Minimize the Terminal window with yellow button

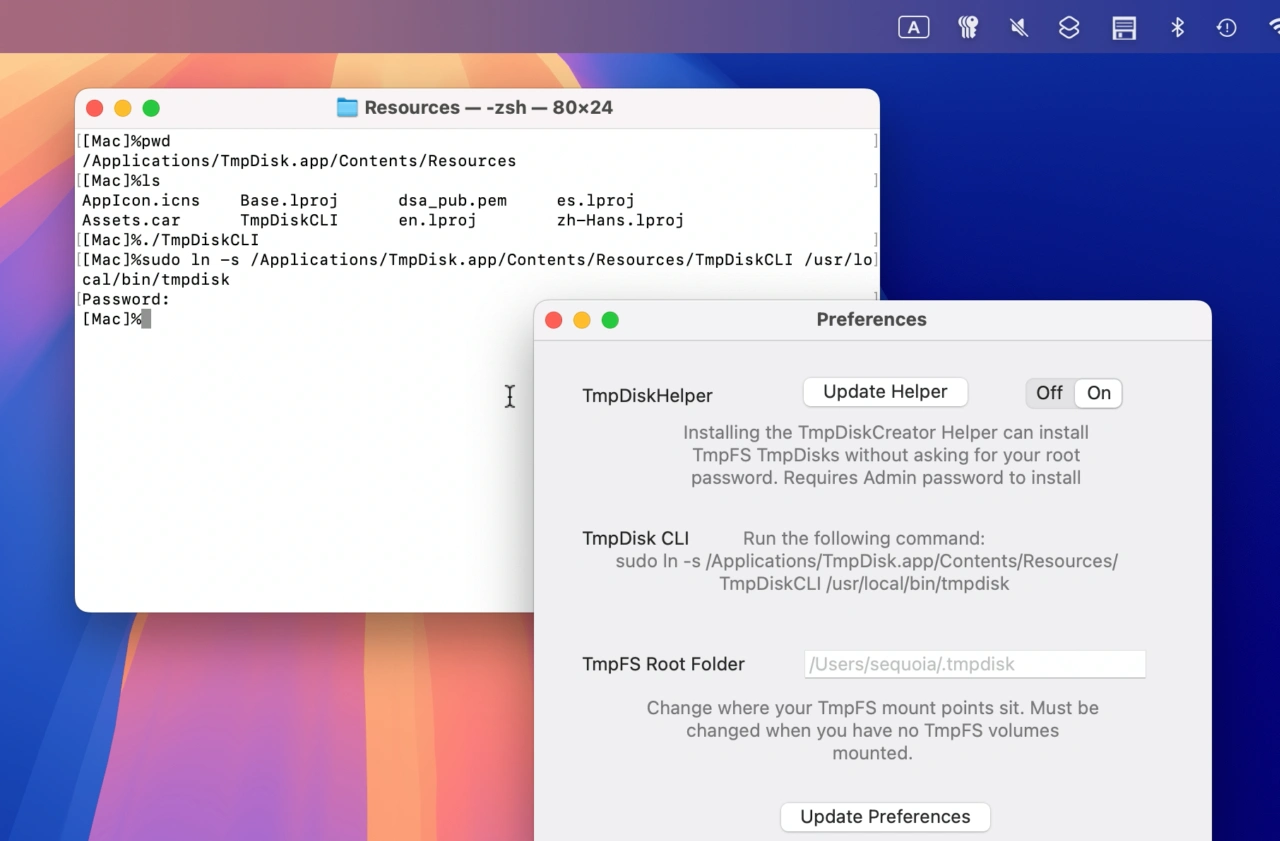click(x=123, y=108)
